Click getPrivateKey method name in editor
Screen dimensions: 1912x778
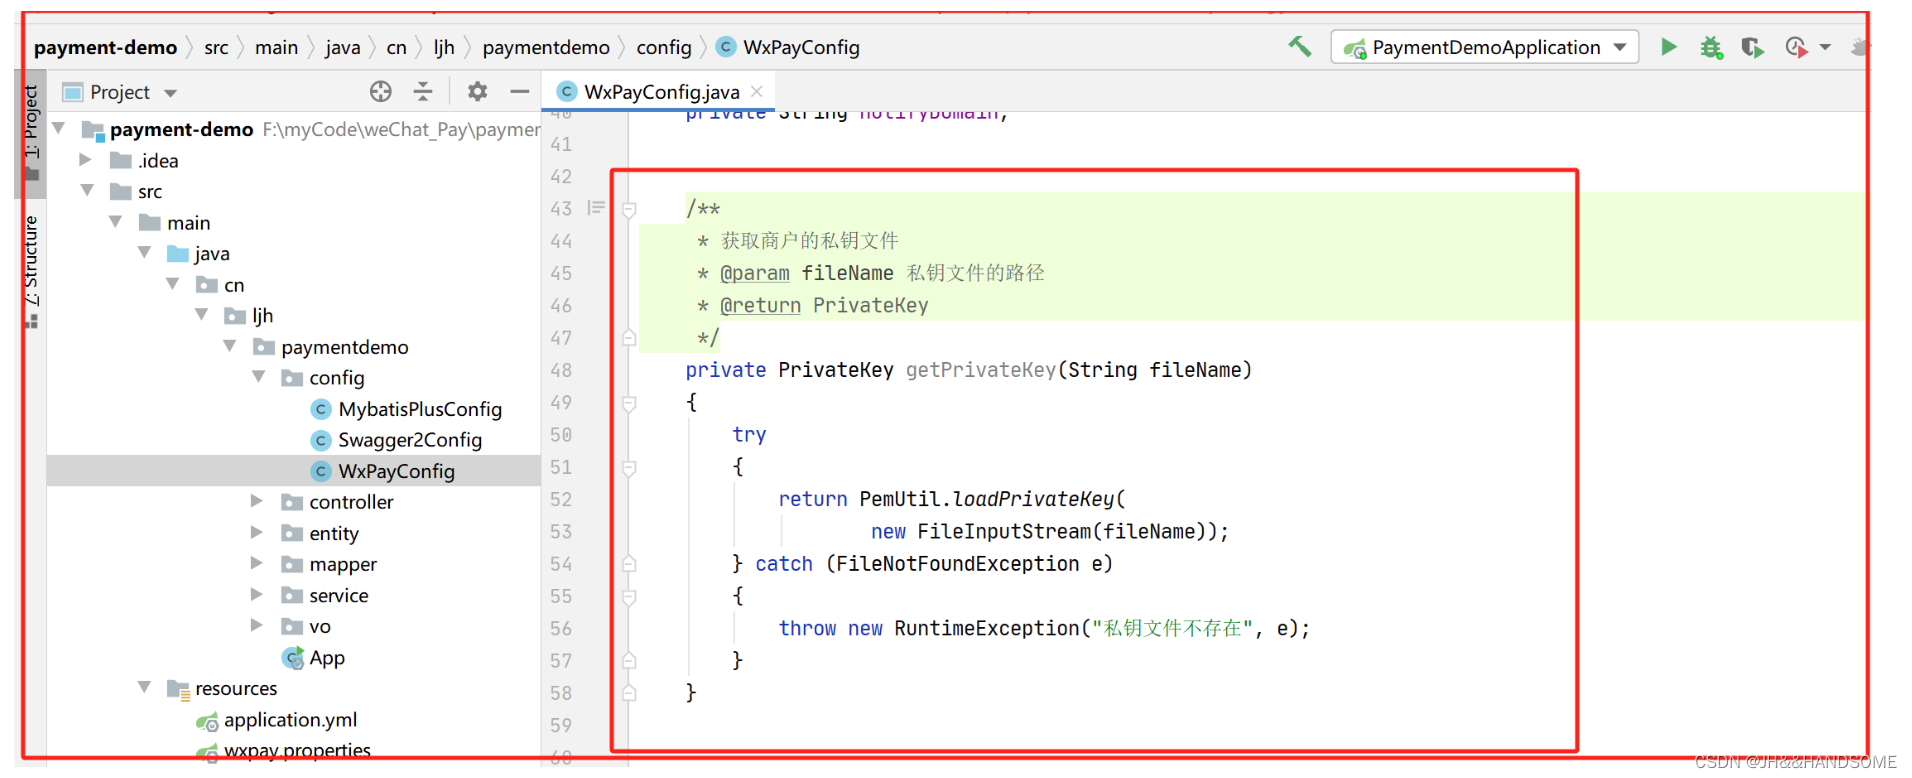[x=980, y=370]
